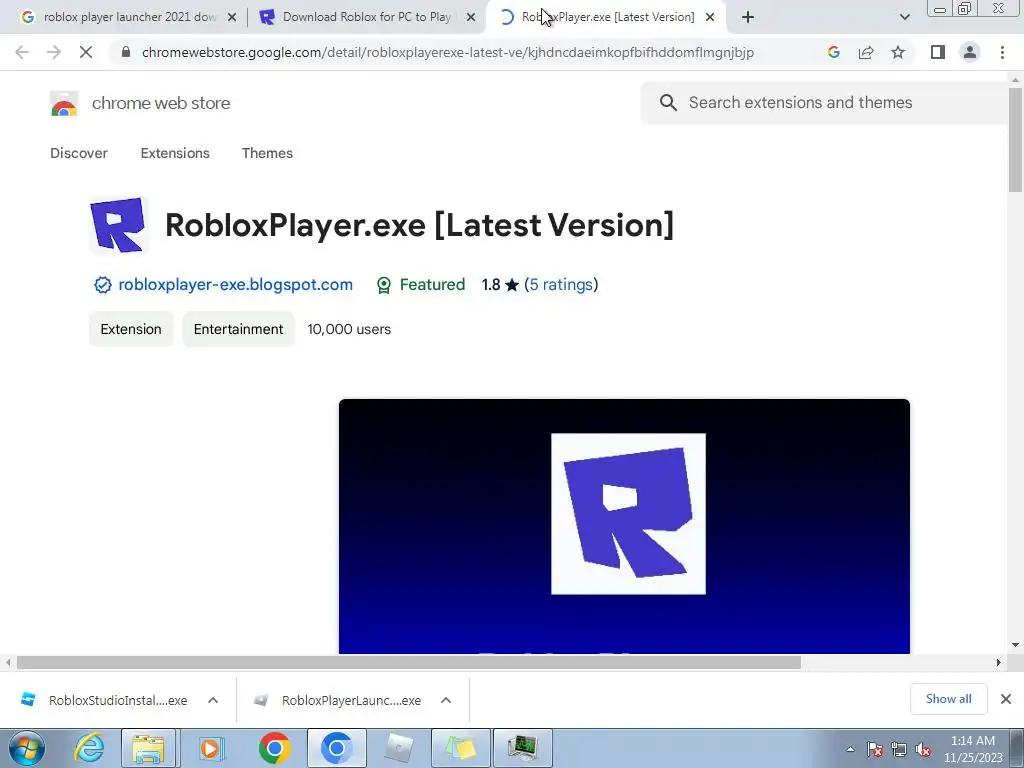Viewport: 1024px width, 768px height.
Task: Click the Entertainment category chip
Action: coord(238,329)
